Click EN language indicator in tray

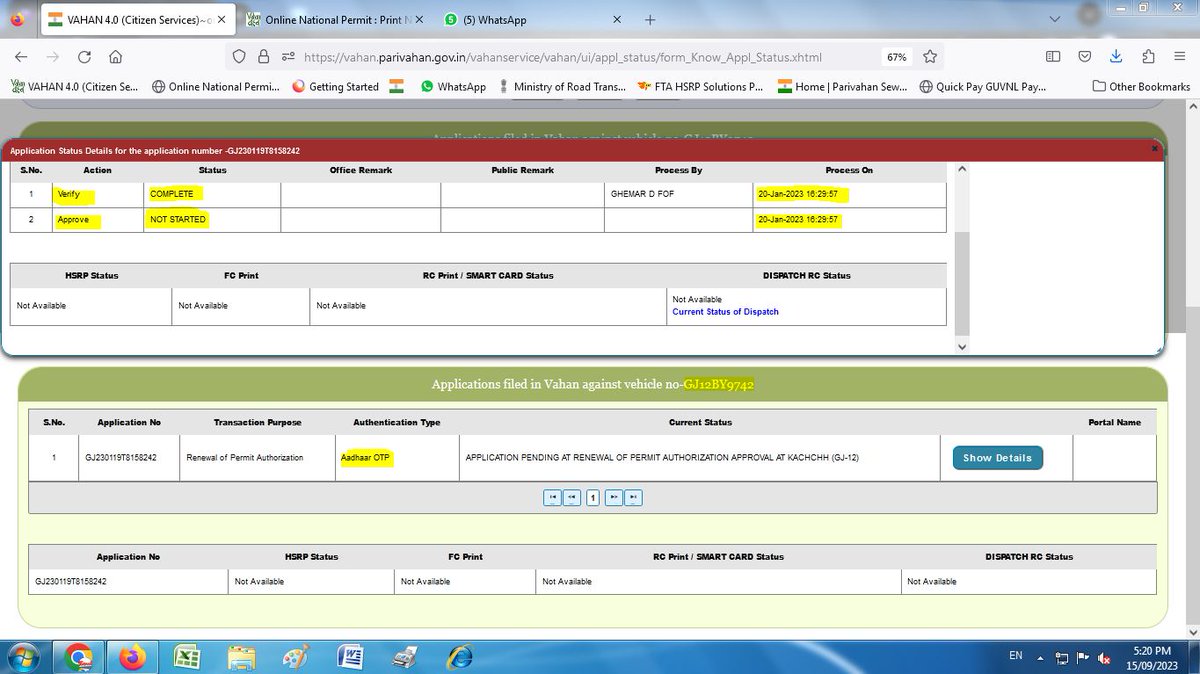click(1016, 656)
